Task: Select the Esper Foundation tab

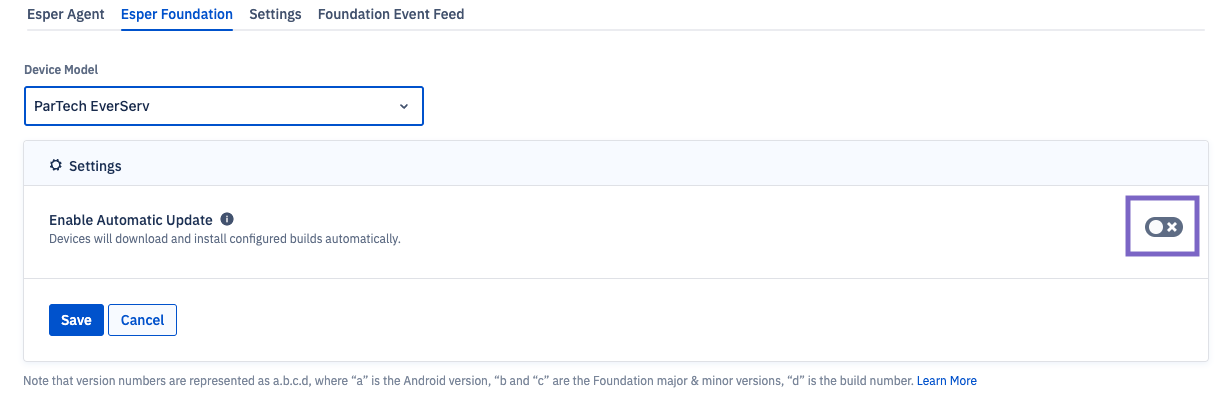Action: [177, 15]
